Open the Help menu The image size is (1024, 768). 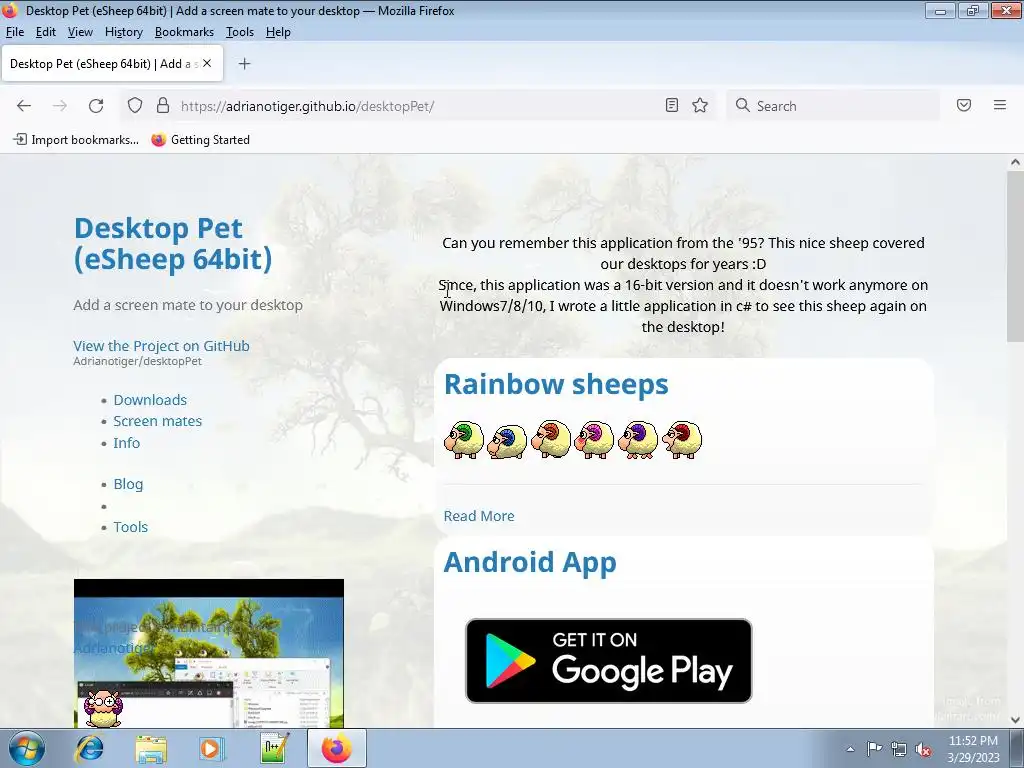click(x=278, y=32)
